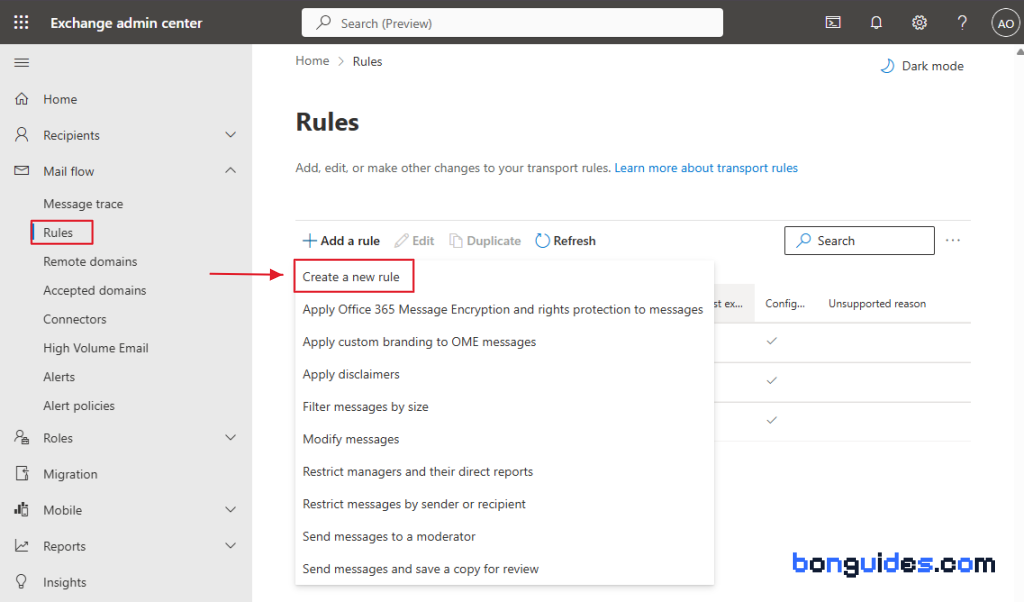Click the scrollbar up arrow at right edge
The width and height of the screenshot is (1024, 602).
pyautogui.click(x=1019, y=52)
